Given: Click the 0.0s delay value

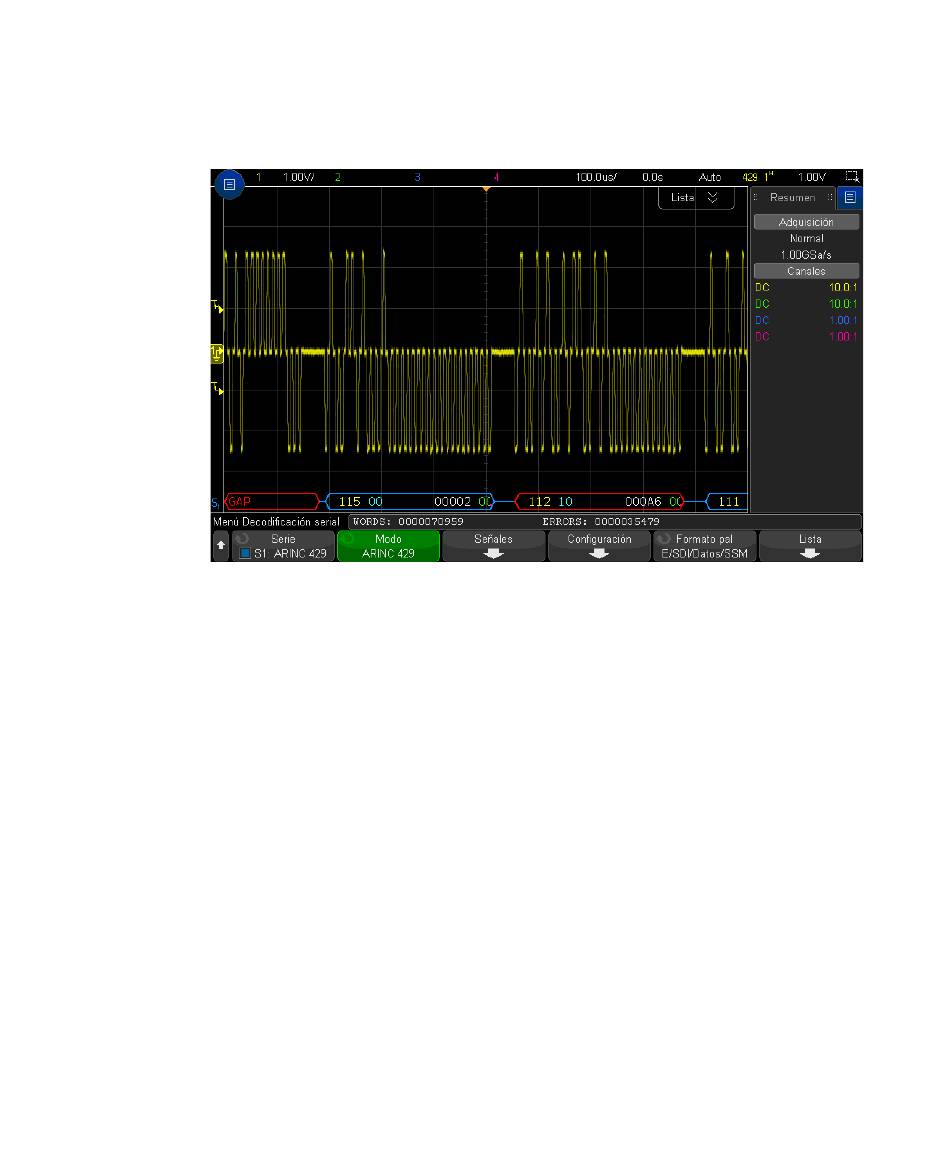Looking at the screenshot, I should pyautogui.click(x=652, y=177).
